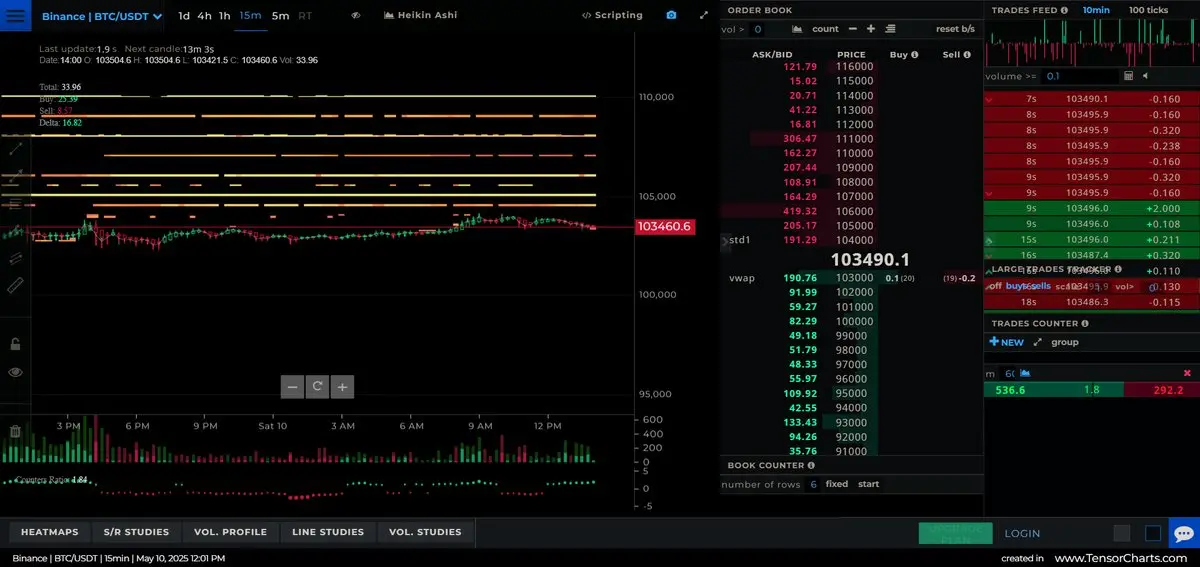This screenshot has width=1200, height=567.
Task: Toggle the trades feed sound speaker icon
Action: 1145,76
